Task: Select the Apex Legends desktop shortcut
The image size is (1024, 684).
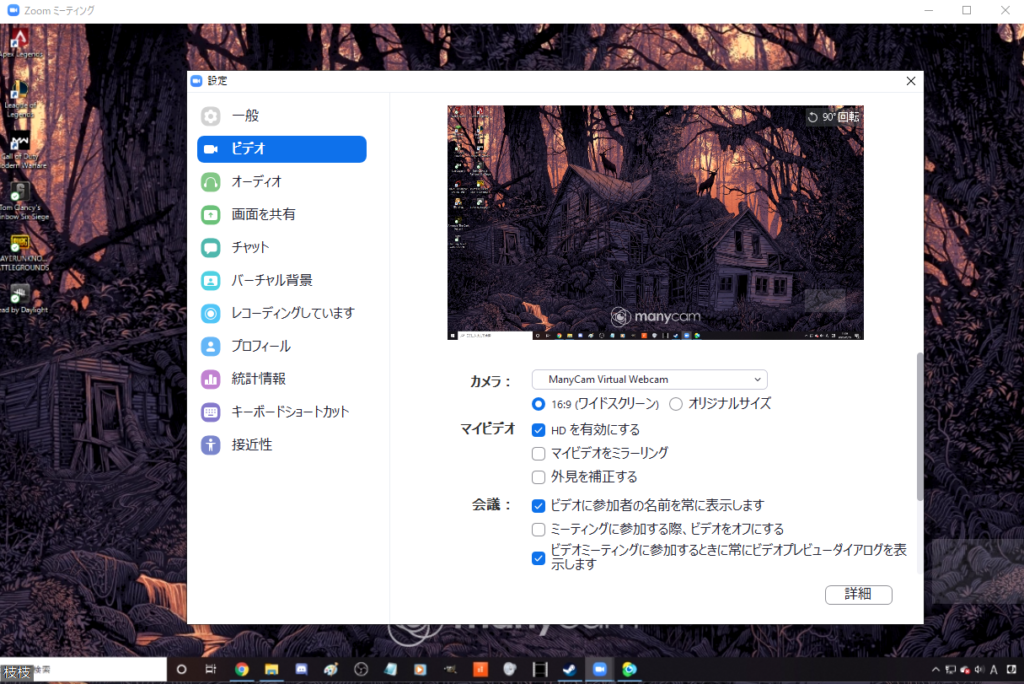Action: pyautogui.click(x=20, y=44)
